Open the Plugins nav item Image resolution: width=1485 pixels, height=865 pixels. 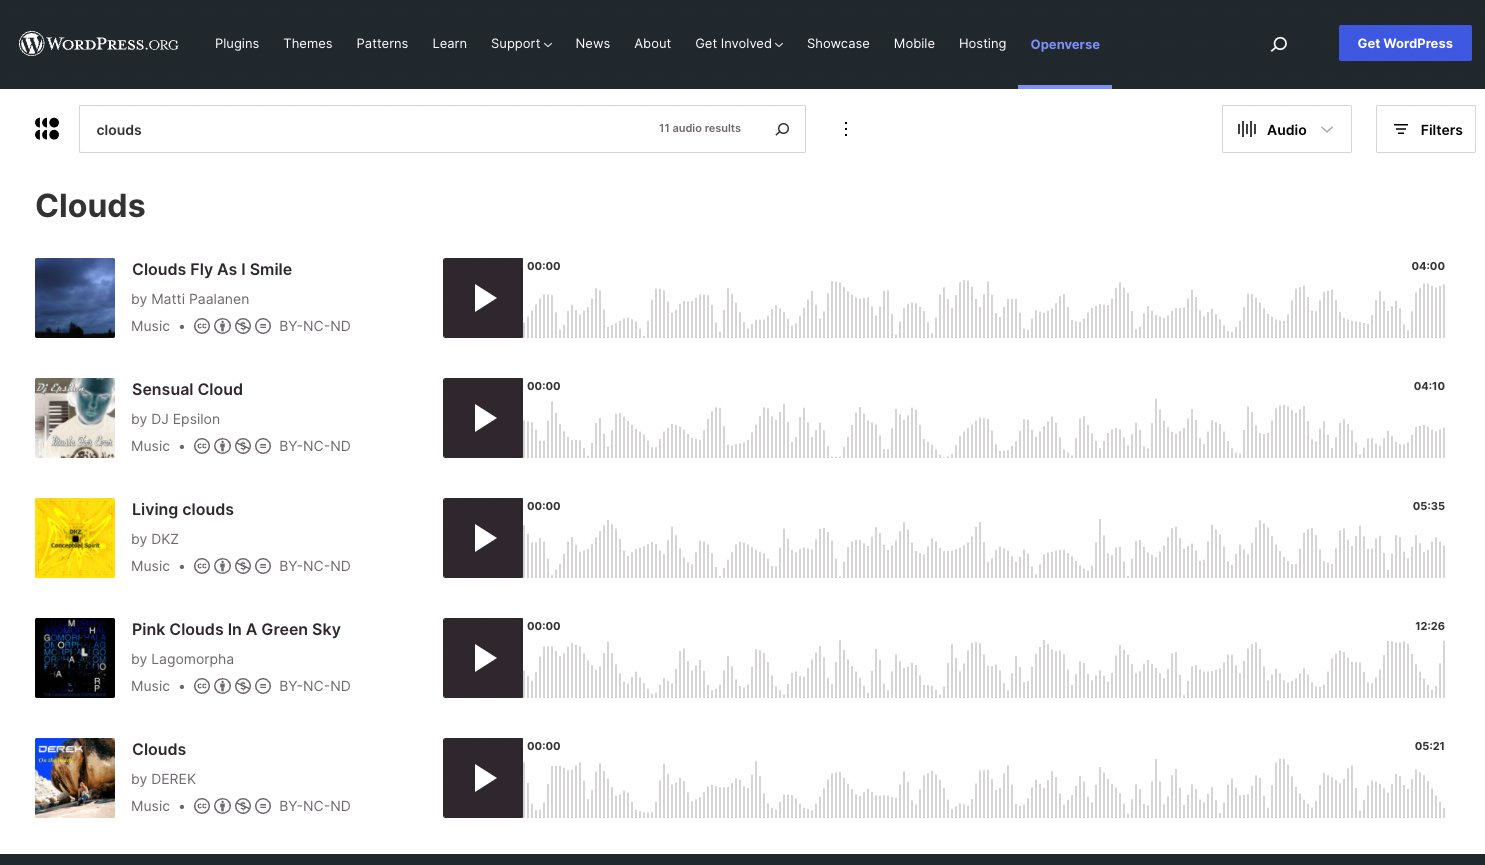pos(237,44)
